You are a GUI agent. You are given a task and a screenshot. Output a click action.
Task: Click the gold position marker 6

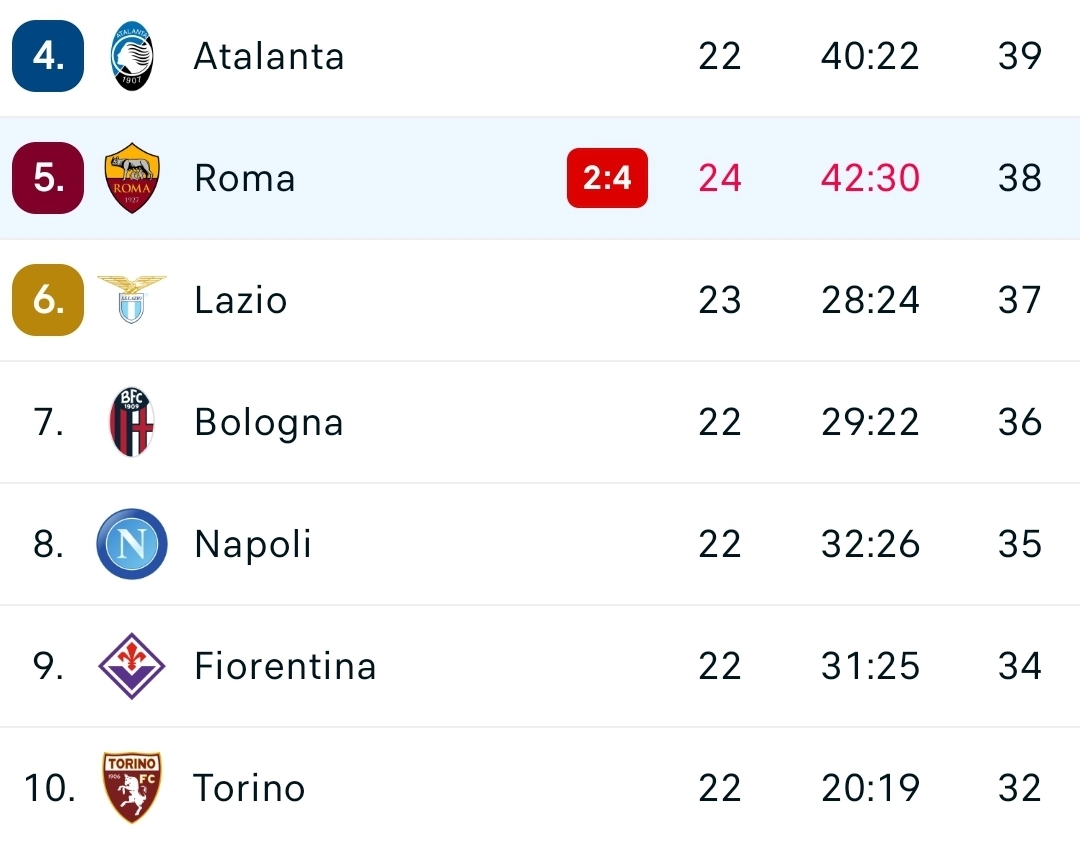coord(47,300)
